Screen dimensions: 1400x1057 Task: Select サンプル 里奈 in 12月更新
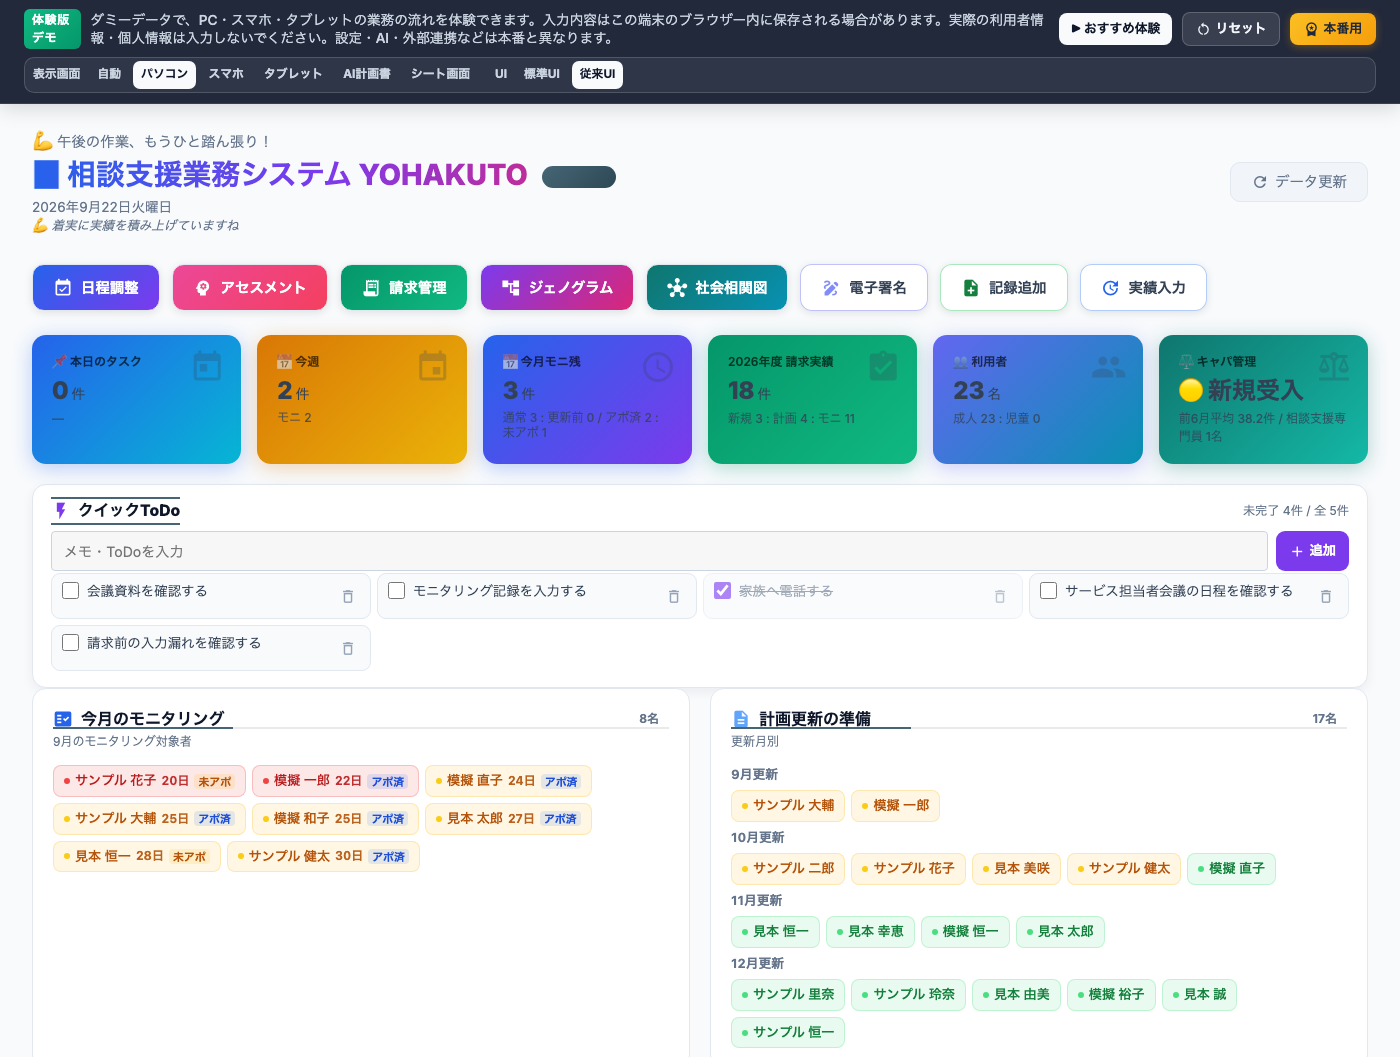point(788,995)
